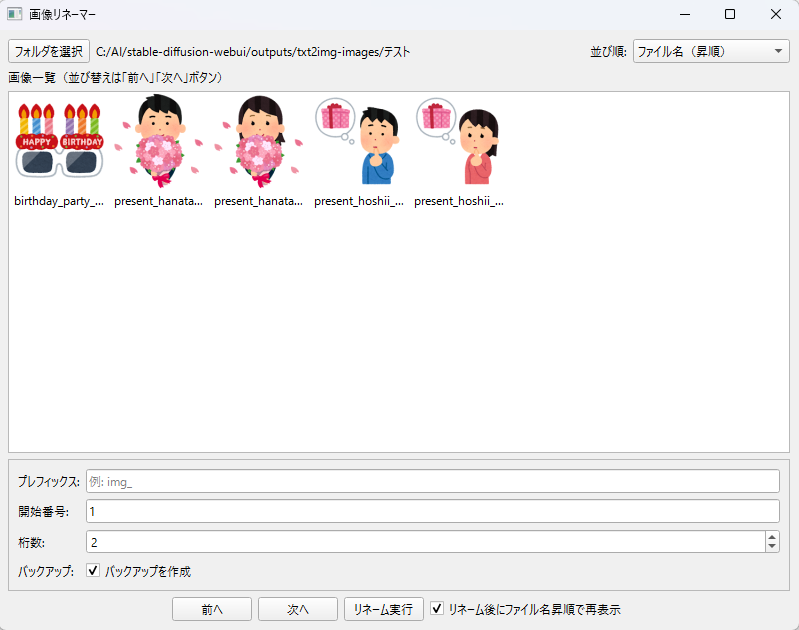Increase the 桁数 value with up arrow
This screenshot has width=799, height=630.
772,537
